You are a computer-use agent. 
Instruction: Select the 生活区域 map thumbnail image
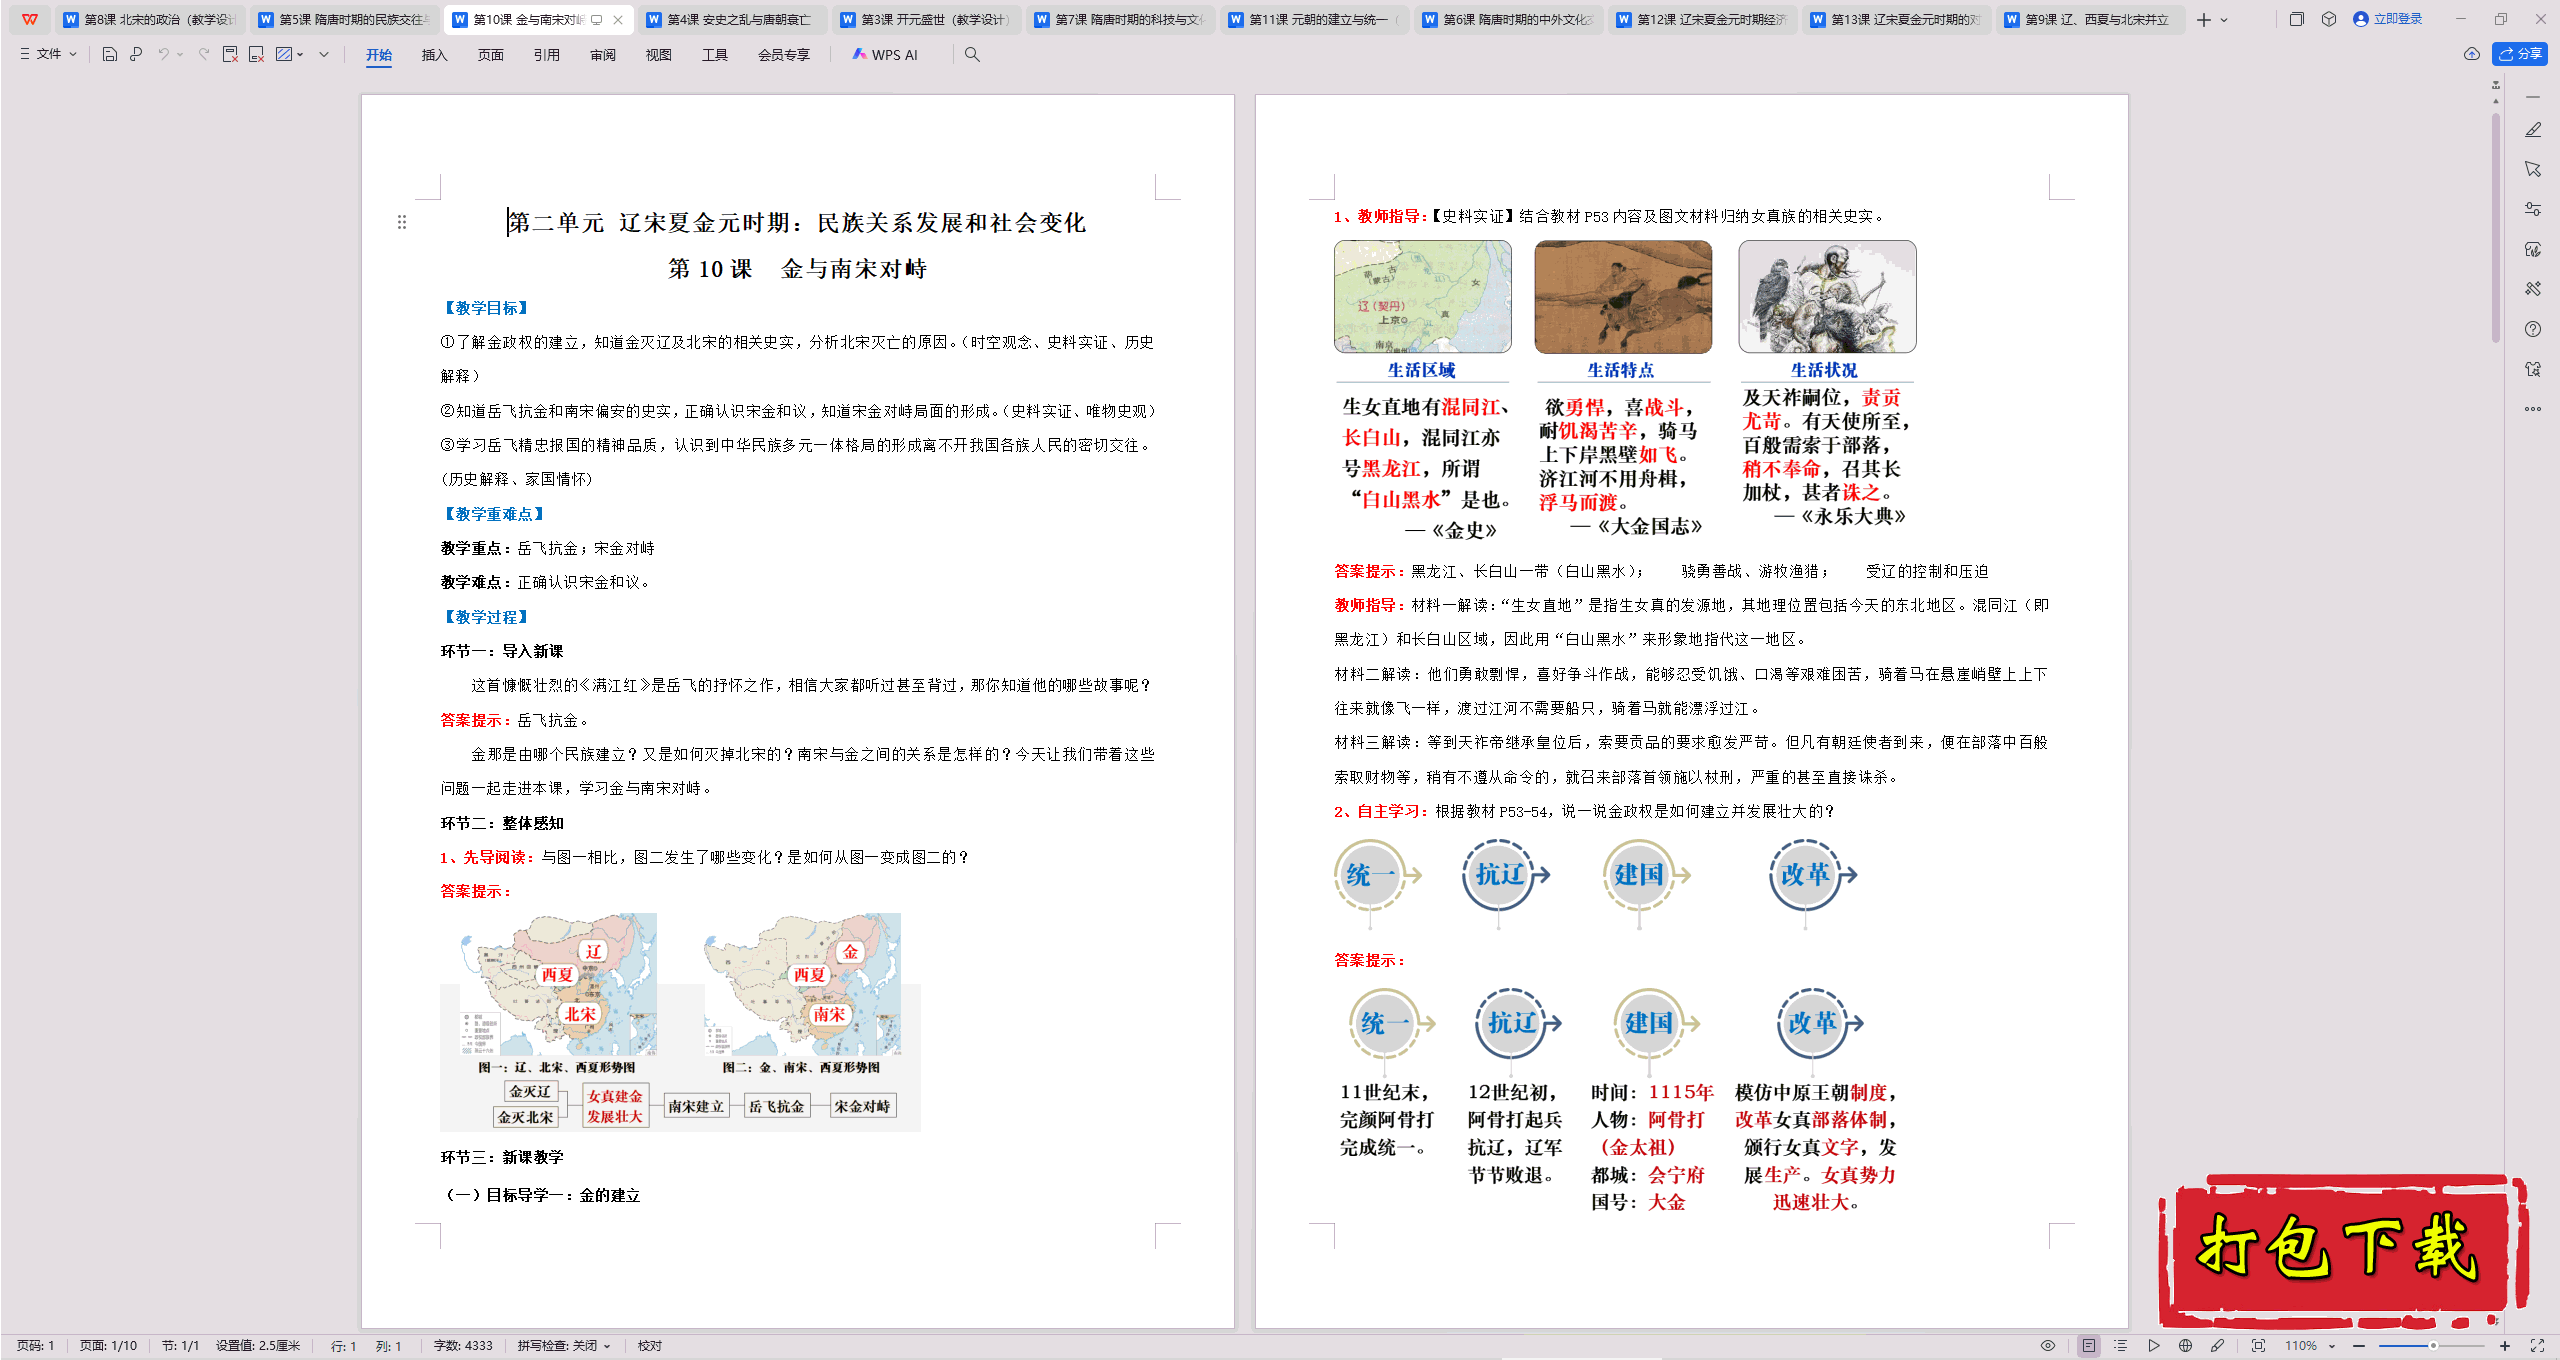1422,297
